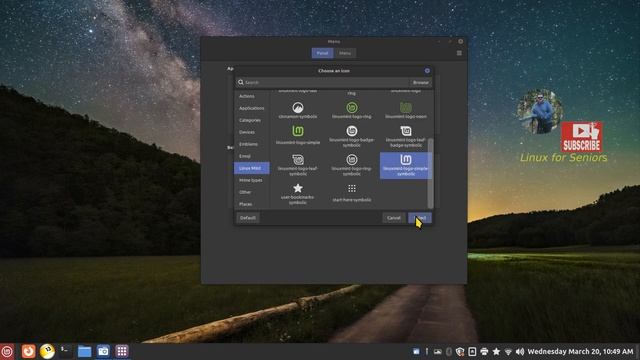
Task: Open the hamburger menu in the Menu window
Action: 459,53
